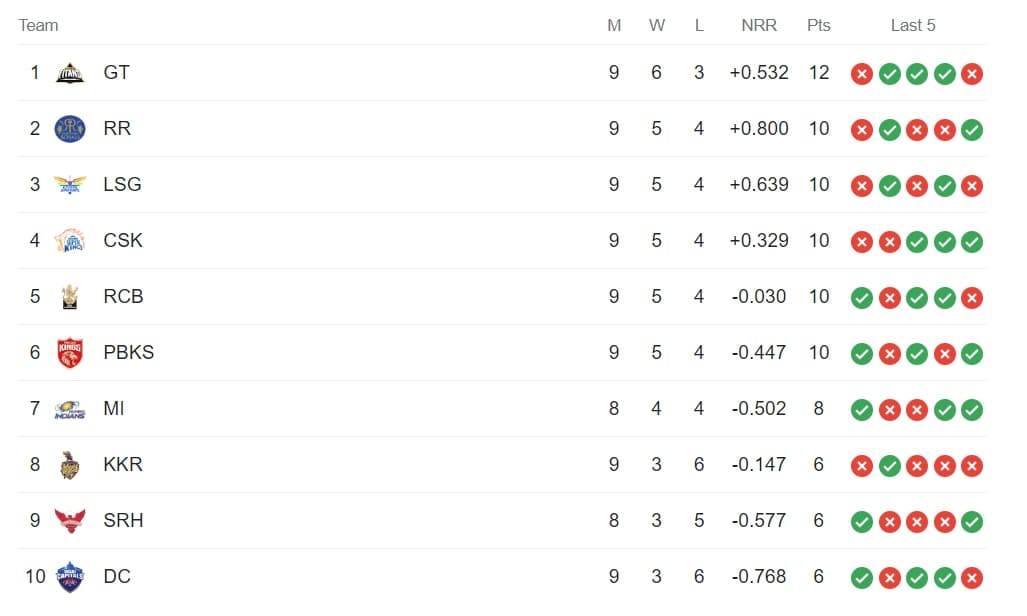Click the Team column header

click(38, 25)
